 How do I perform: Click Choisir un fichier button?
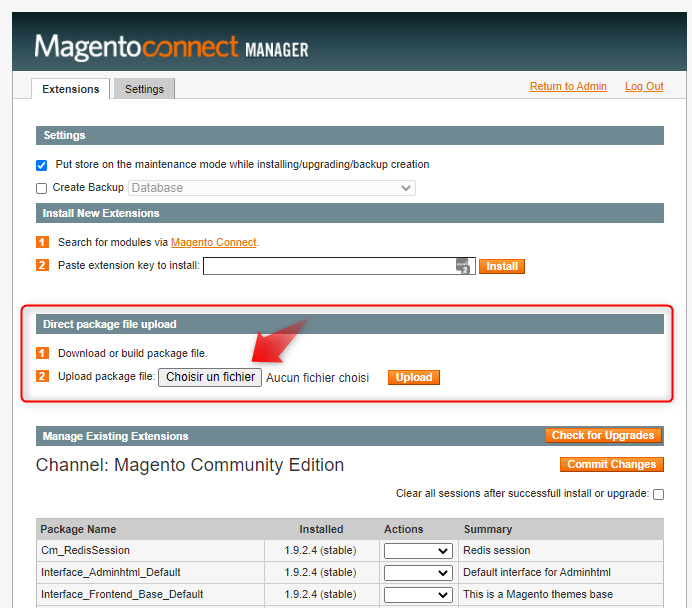(x=210, y=377)
